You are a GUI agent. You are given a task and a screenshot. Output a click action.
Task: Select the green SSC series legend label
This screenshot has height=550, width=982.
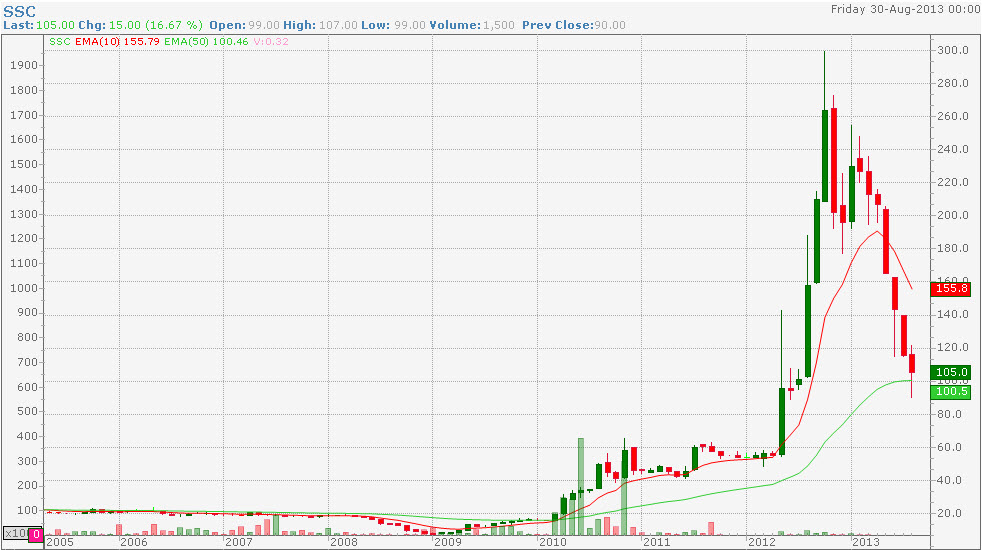59,41
